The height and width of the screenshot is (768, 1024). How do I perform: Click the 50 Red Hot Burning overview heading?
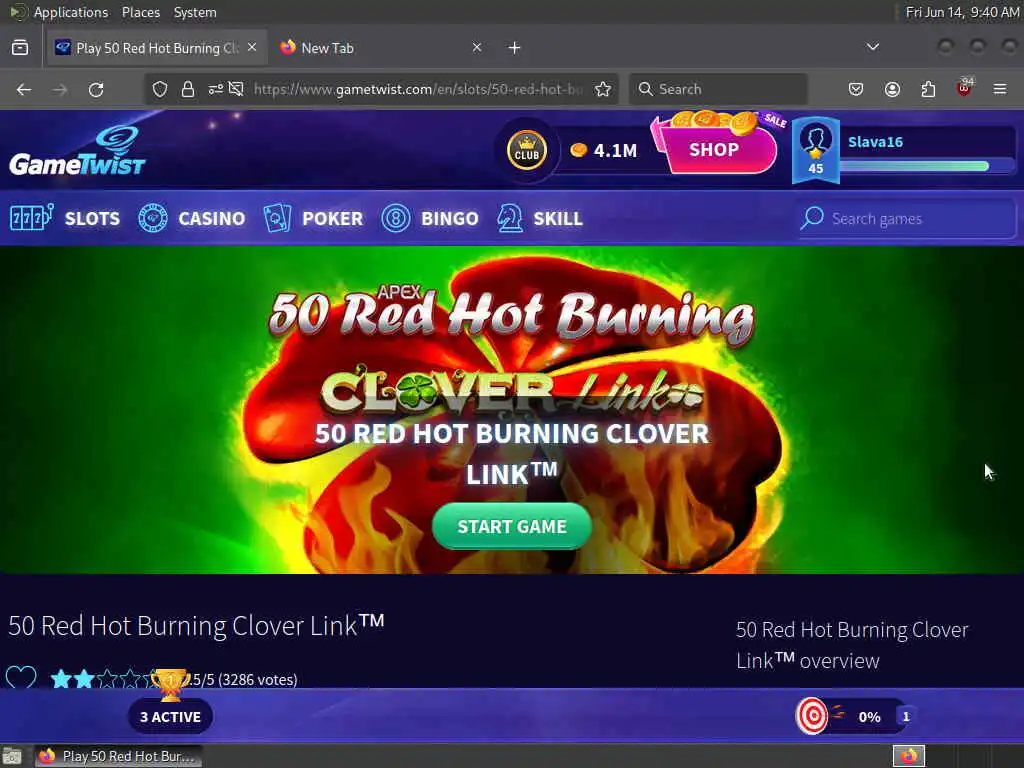(x=852, y=645)
